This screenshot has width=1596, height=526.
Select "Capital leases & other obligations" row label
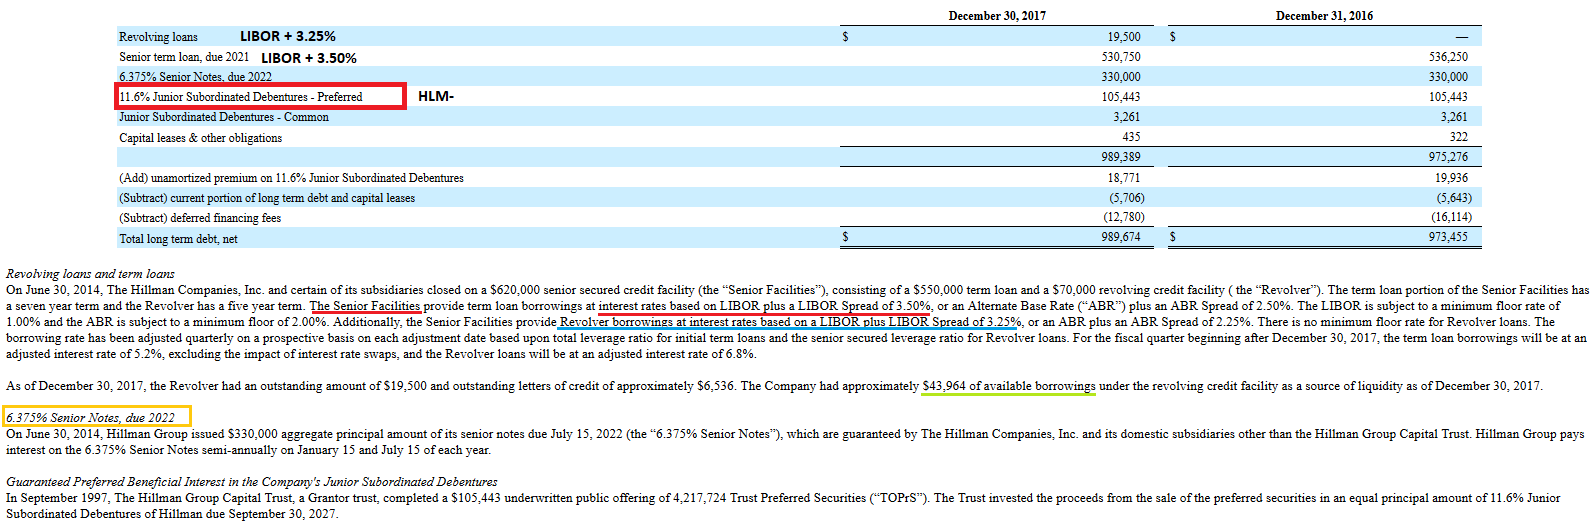point(200,138)
